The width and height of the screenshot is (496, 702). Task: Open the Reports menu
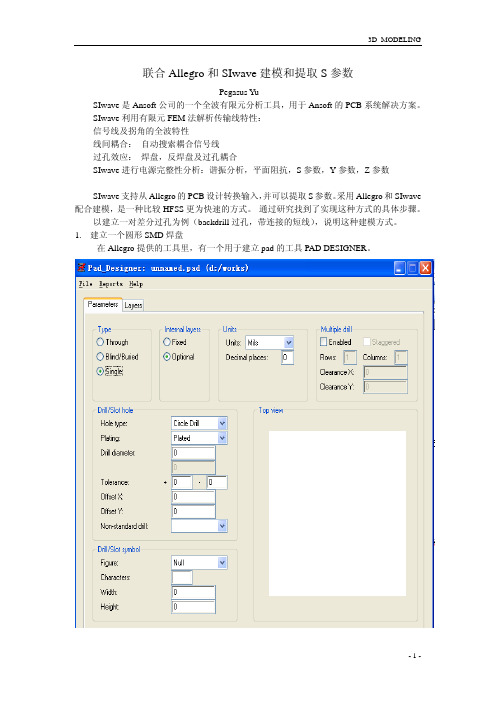click(x=111, y=284)
